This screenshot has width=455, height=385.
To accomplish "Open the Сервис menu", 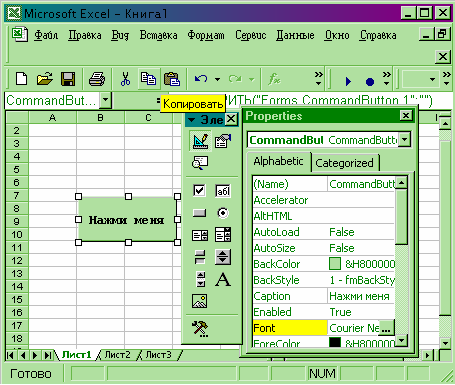I will tap(251, 35).
